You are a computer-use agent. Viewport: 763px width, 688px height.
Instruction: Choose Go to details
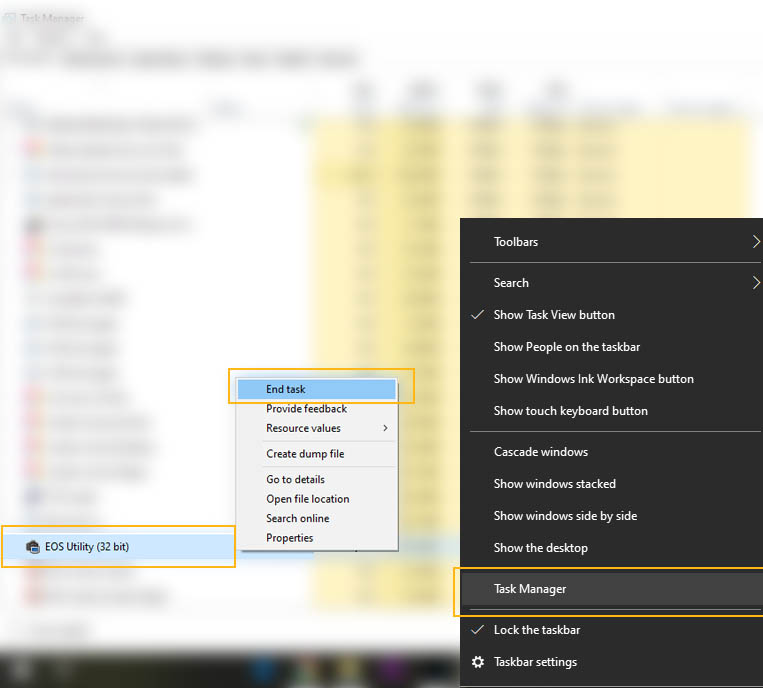[x=317, y=479]
